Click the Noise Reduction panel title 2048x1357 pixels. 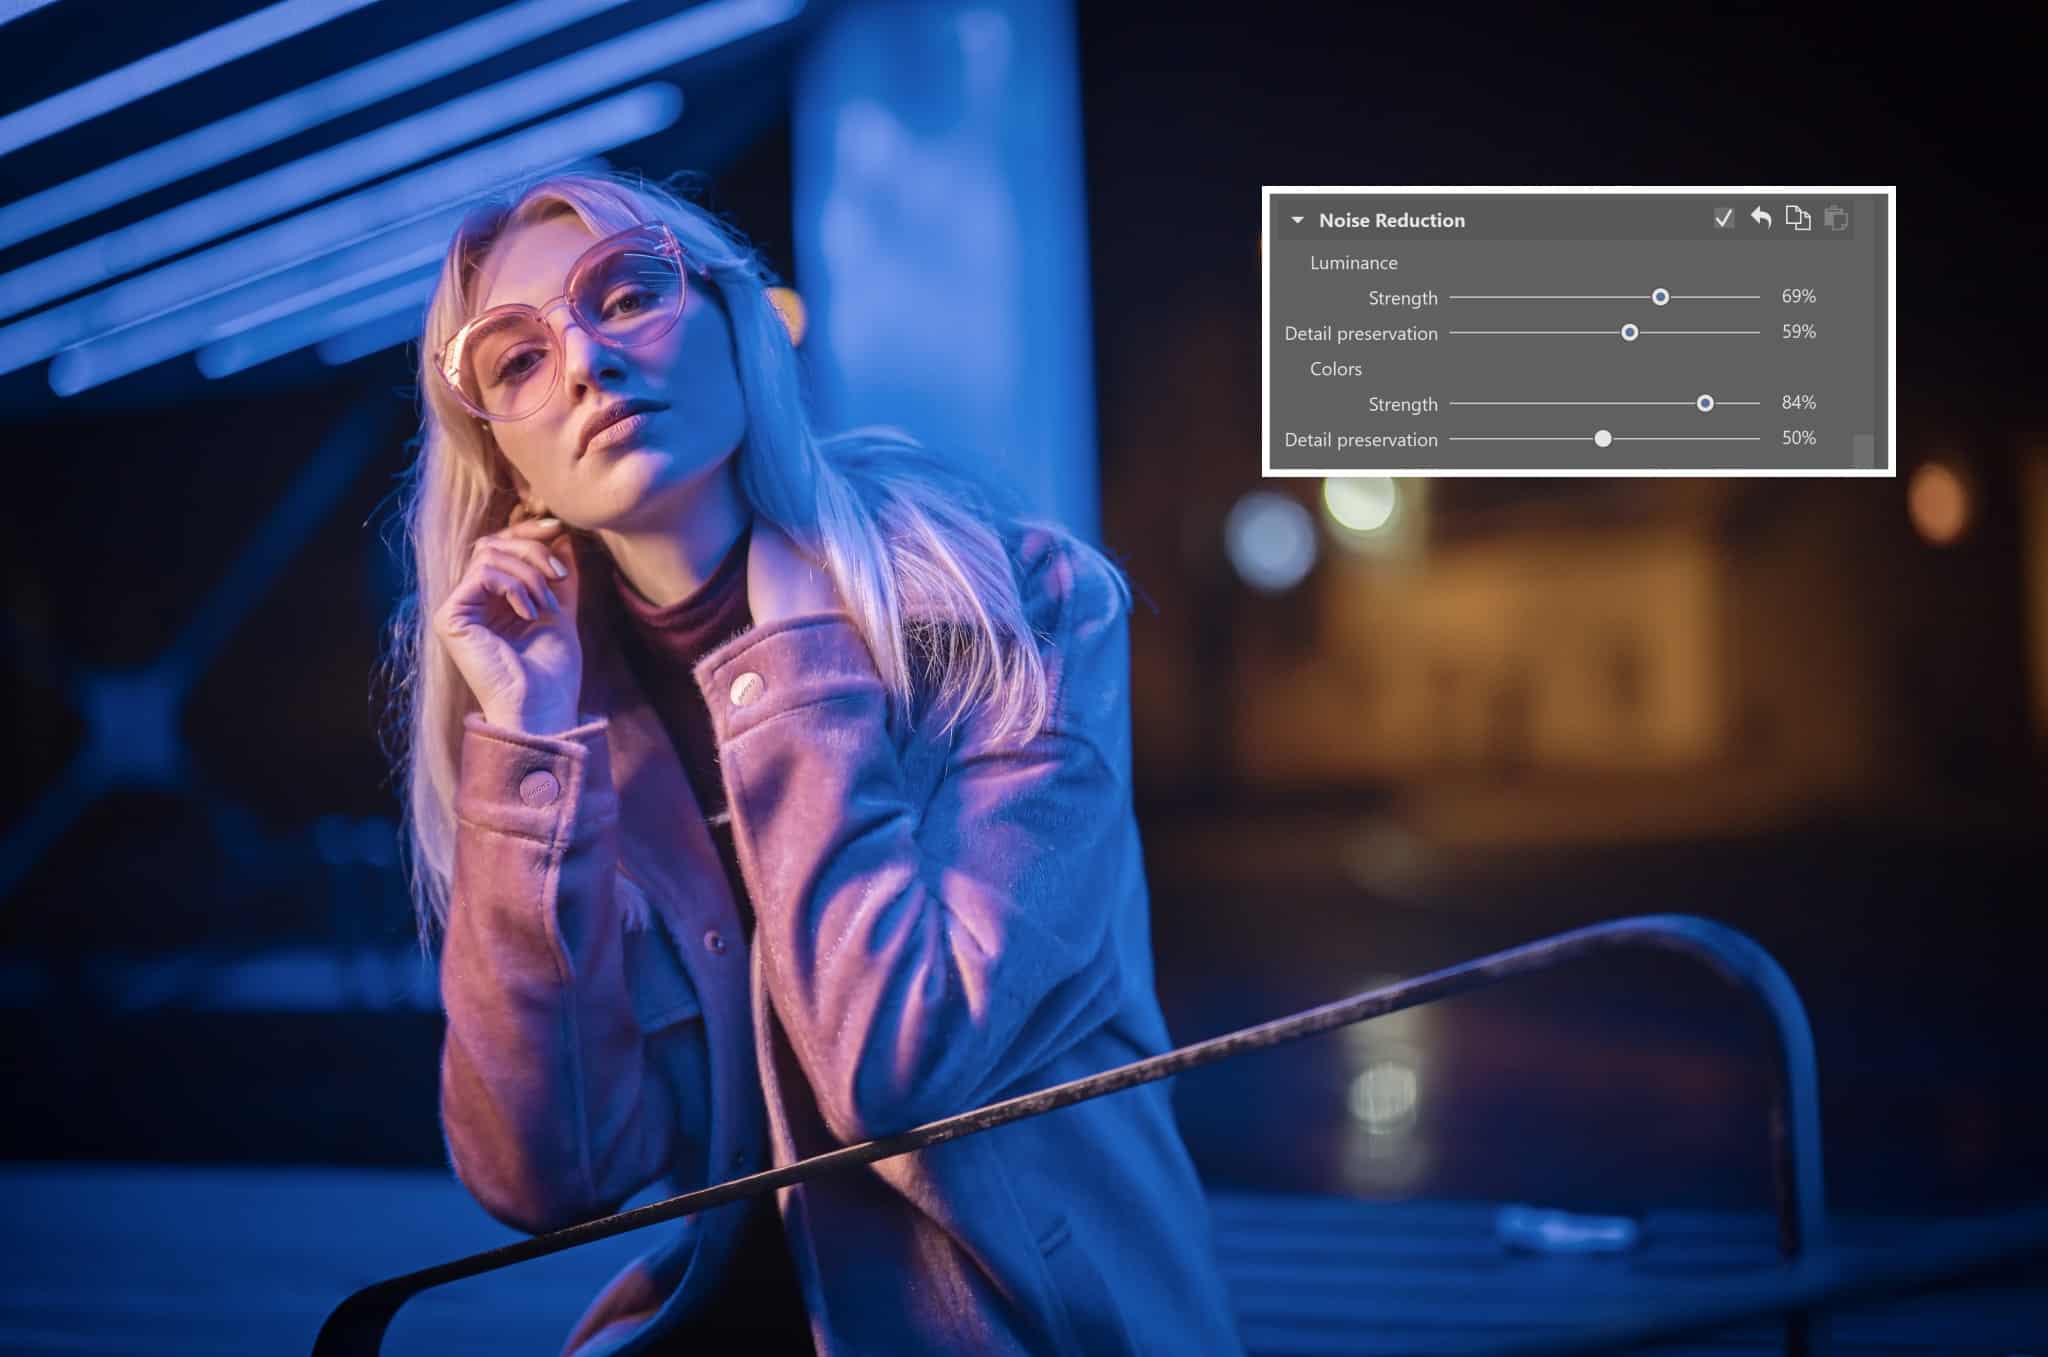pyautogui.click(x=1391, y=220)
